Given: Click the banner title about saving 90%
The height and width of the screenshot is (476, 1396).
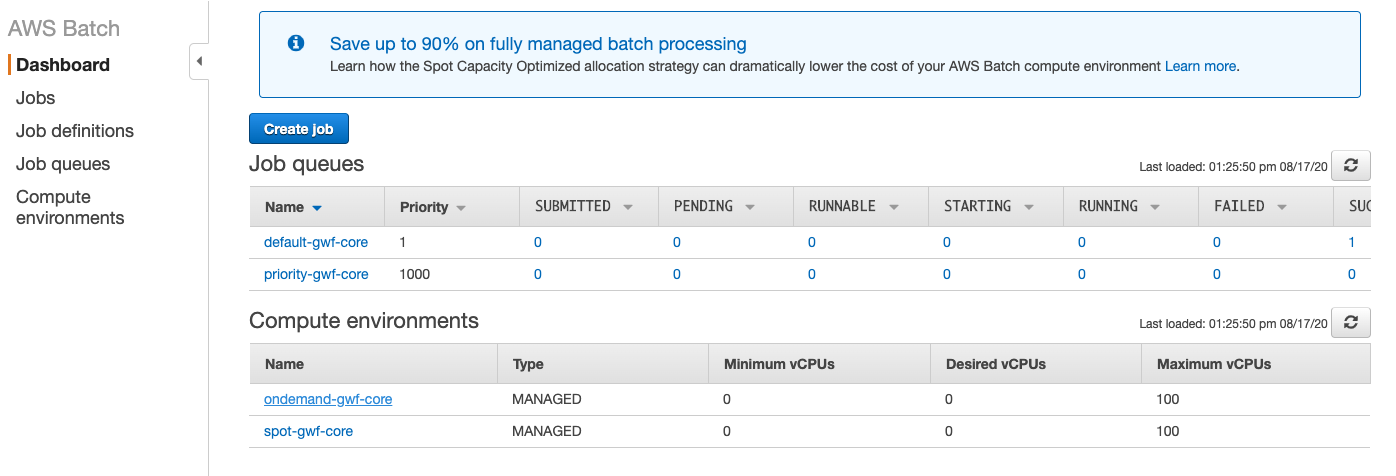Looking at the screenshot, I should (538, 44).
